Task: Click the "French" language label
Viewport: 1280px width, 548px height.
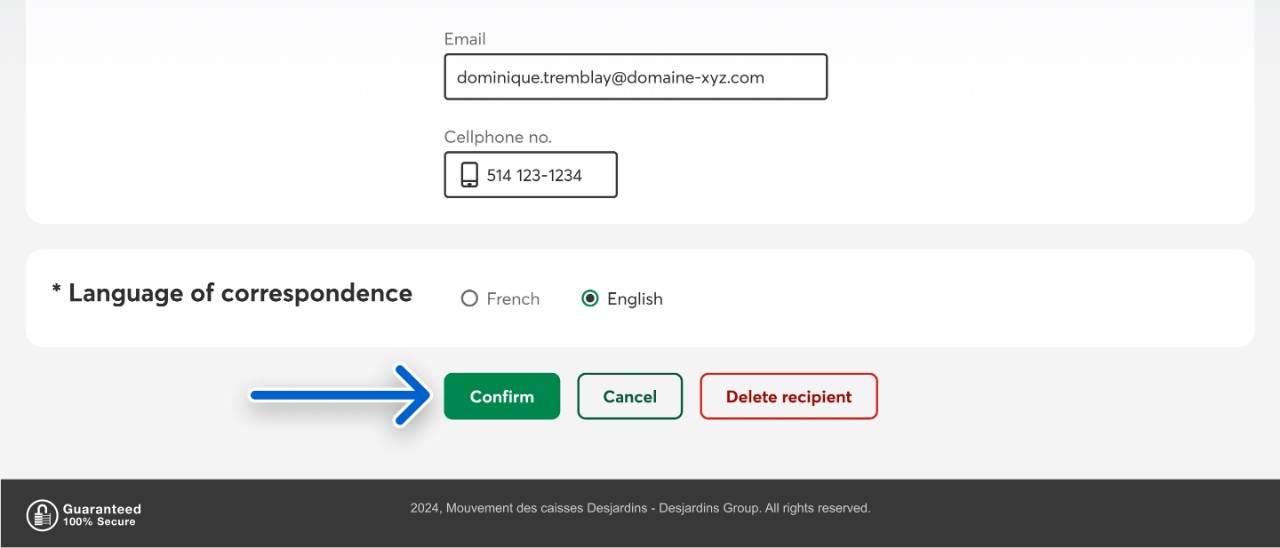Action: point(513,299)
